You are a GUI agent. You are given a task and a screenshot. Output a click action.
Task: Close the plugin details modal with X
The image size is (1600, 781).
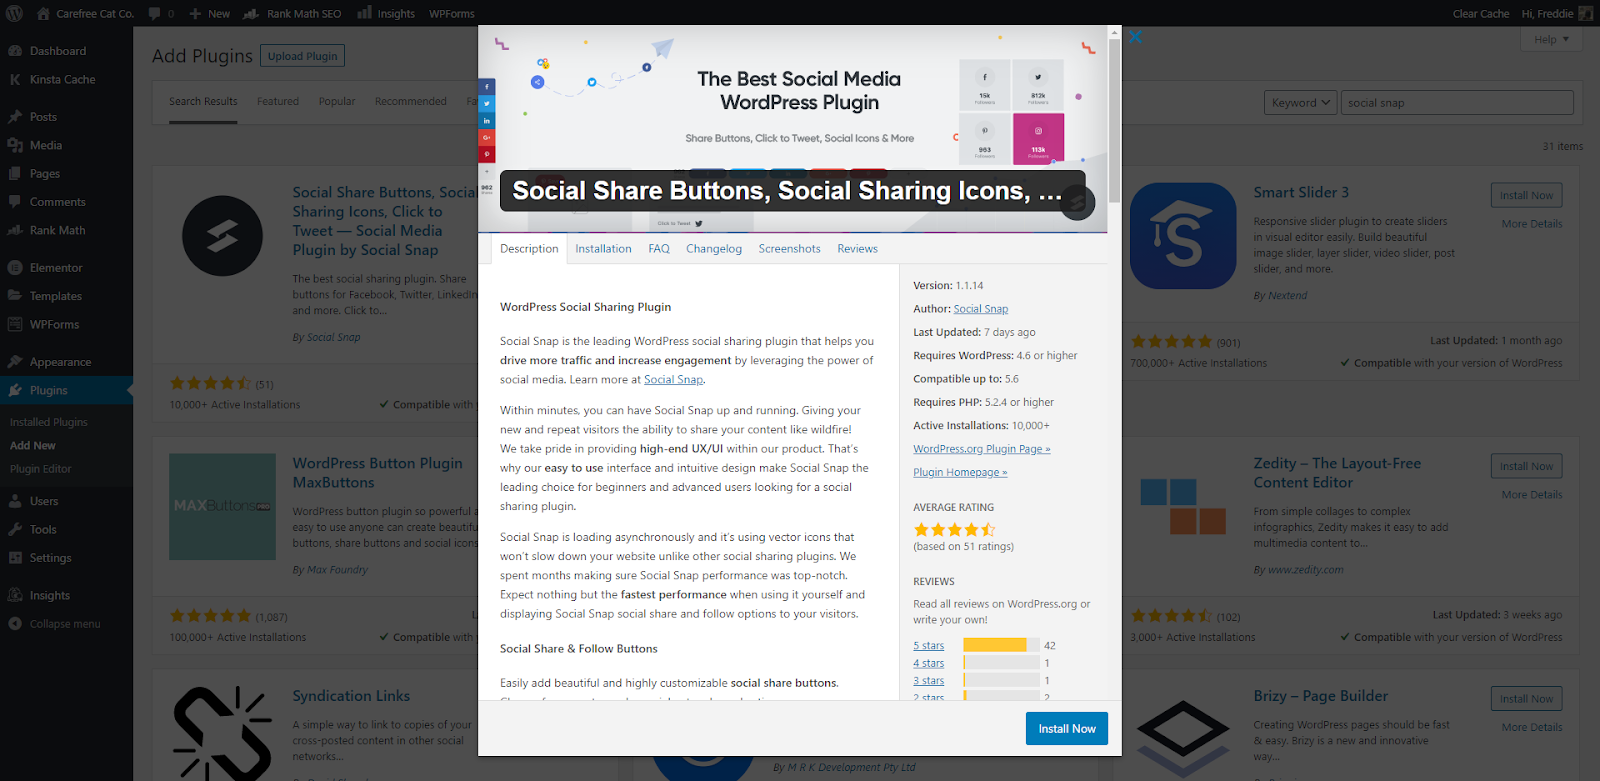pyautogui.click(x=1135, y=37)
